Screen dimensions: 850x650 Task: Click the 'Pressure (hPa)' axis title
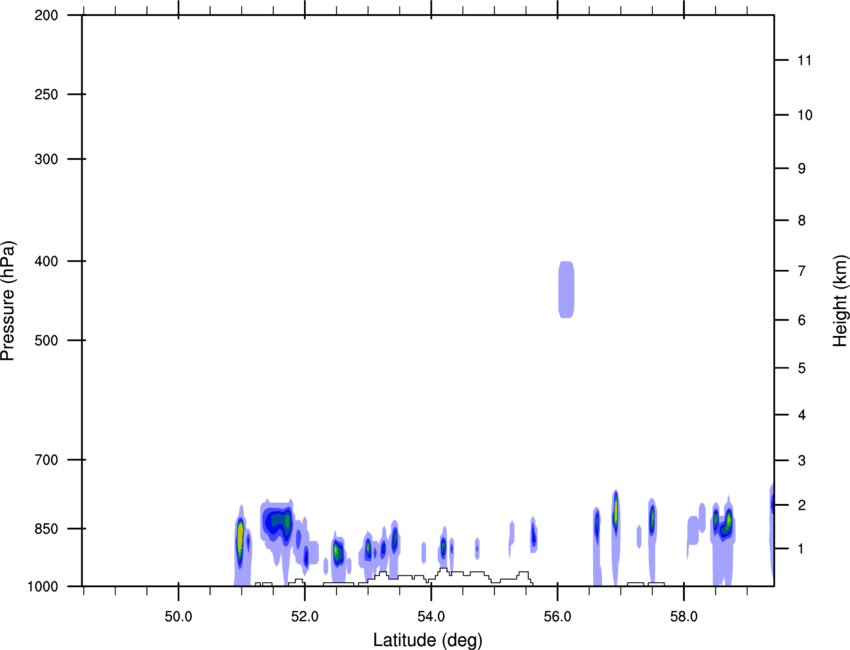[x=8, y=300]
